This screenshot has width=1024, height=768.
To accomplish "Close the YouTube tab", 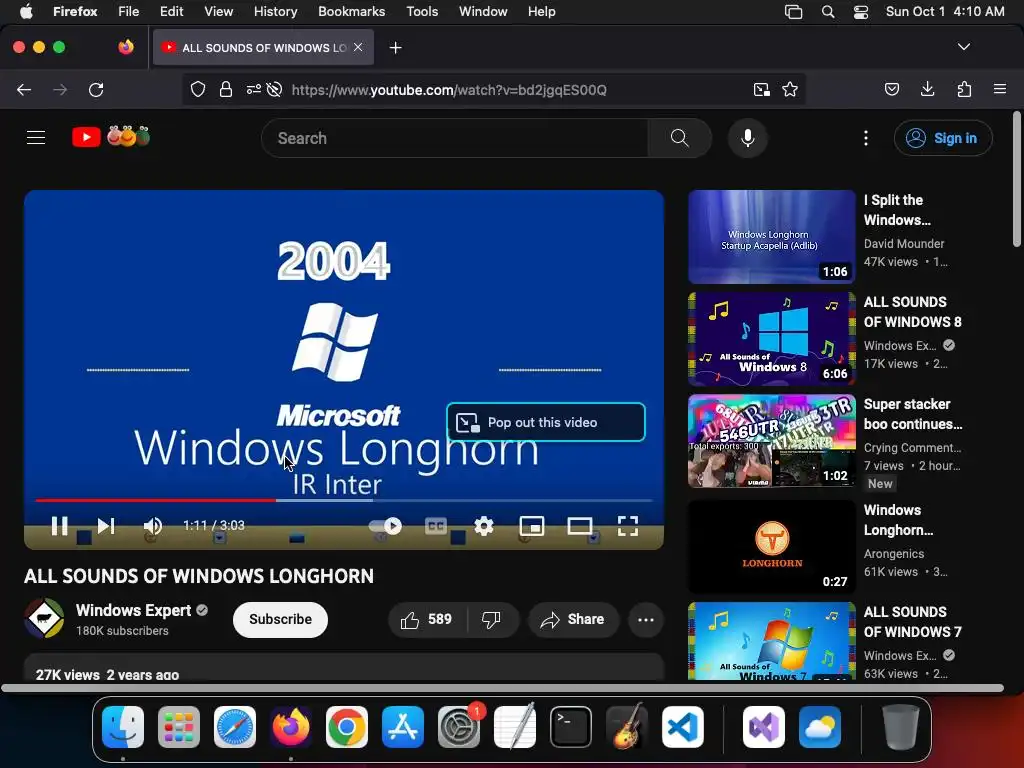I will point(358,47).
